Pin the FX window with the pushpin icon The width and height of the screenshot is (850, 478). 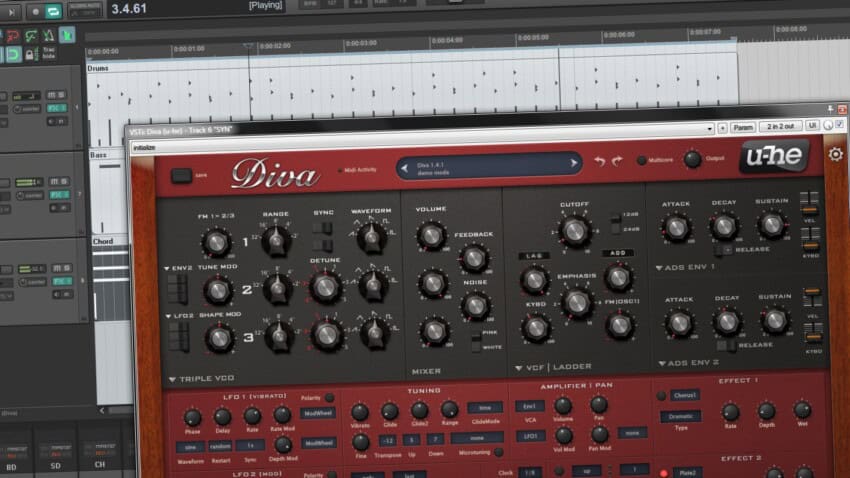click(830, 109)
